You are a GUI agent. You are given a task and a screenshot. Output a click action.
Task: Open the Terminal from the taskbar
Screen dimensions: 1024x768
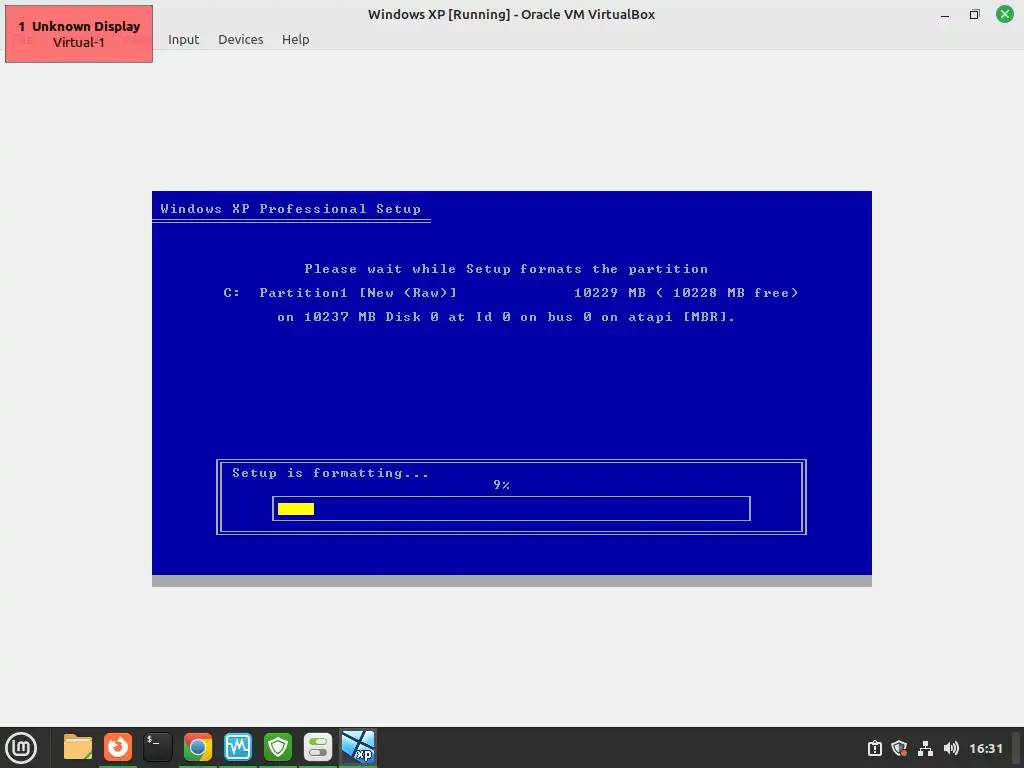pos(157,747)
